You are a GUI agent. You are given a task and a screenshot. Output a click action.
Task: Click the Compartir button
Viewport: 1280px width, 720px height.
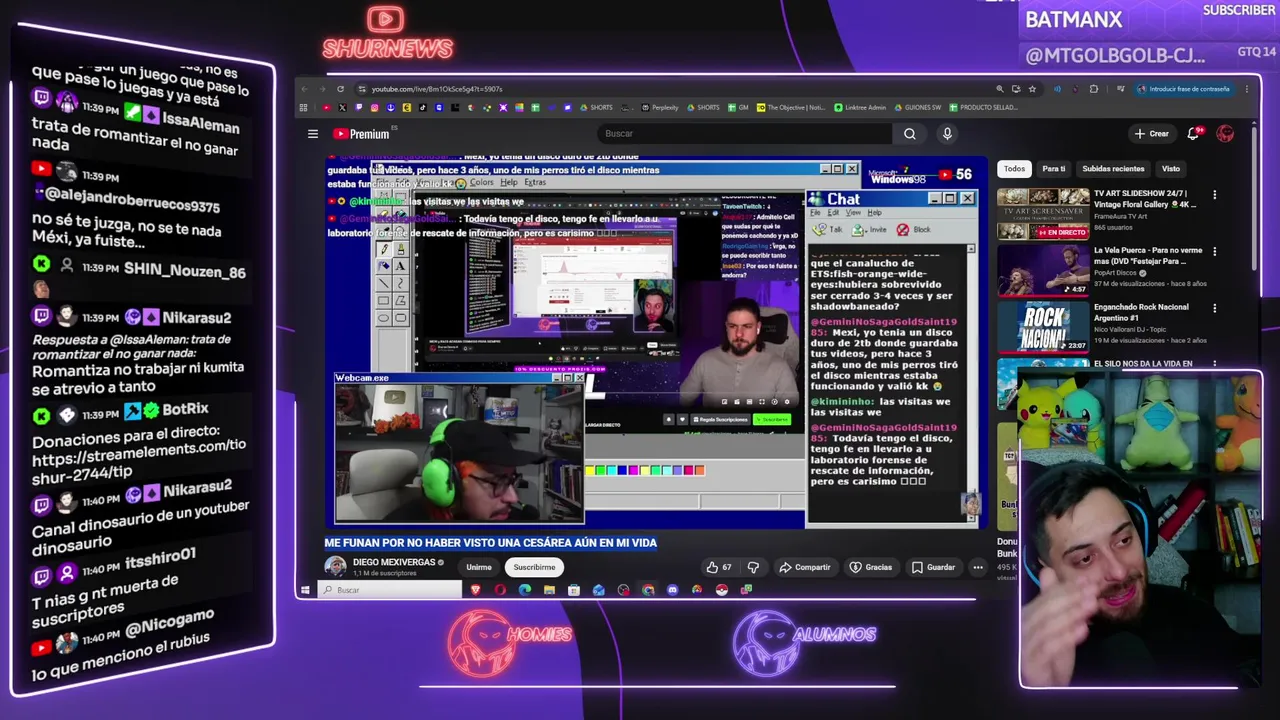805,567
